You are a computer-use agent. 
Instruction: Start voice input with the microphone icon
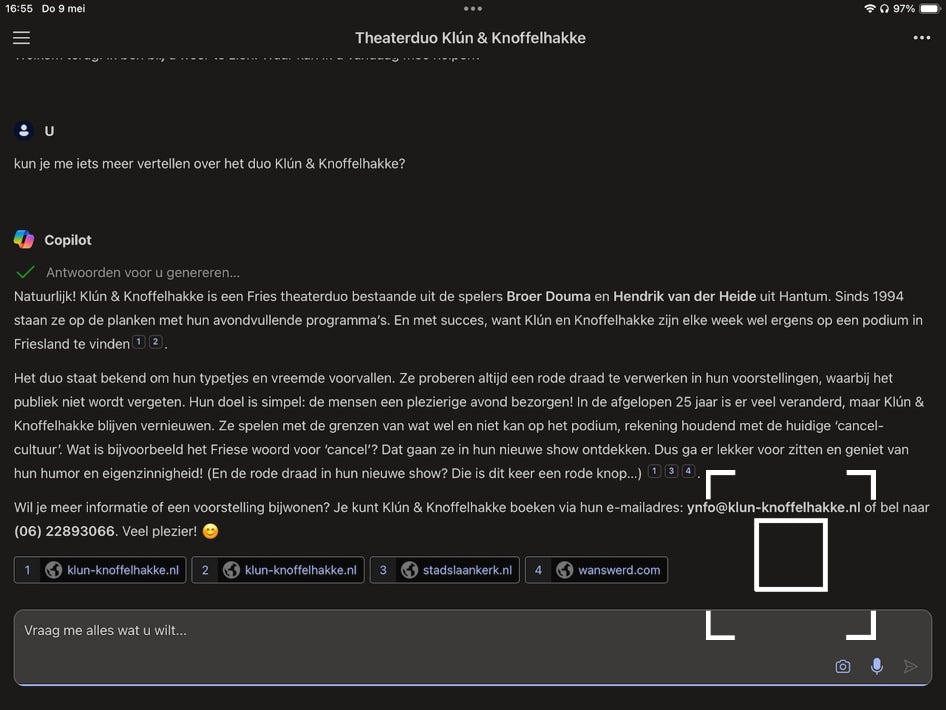click(876, 666)
